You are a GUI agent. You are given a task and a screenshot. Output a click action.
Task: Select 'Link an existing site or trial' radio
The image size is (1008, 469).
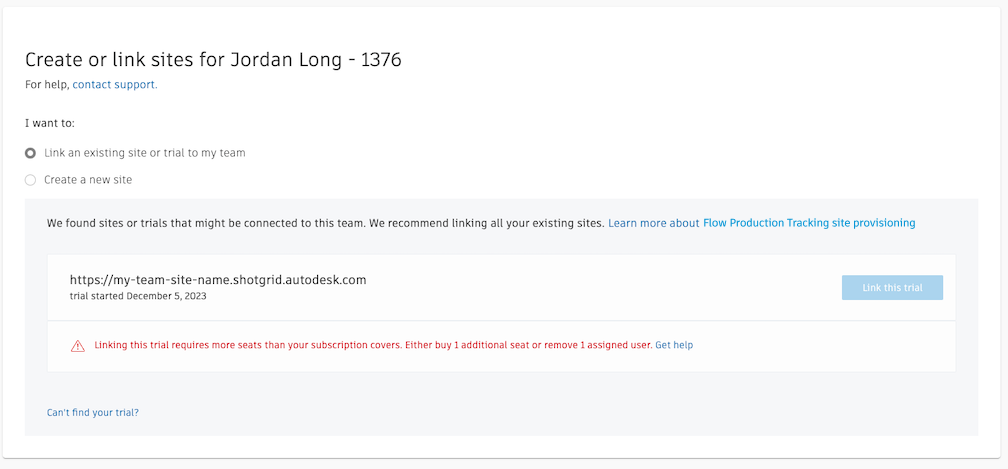pyautogui.click(x=30, y=153)
